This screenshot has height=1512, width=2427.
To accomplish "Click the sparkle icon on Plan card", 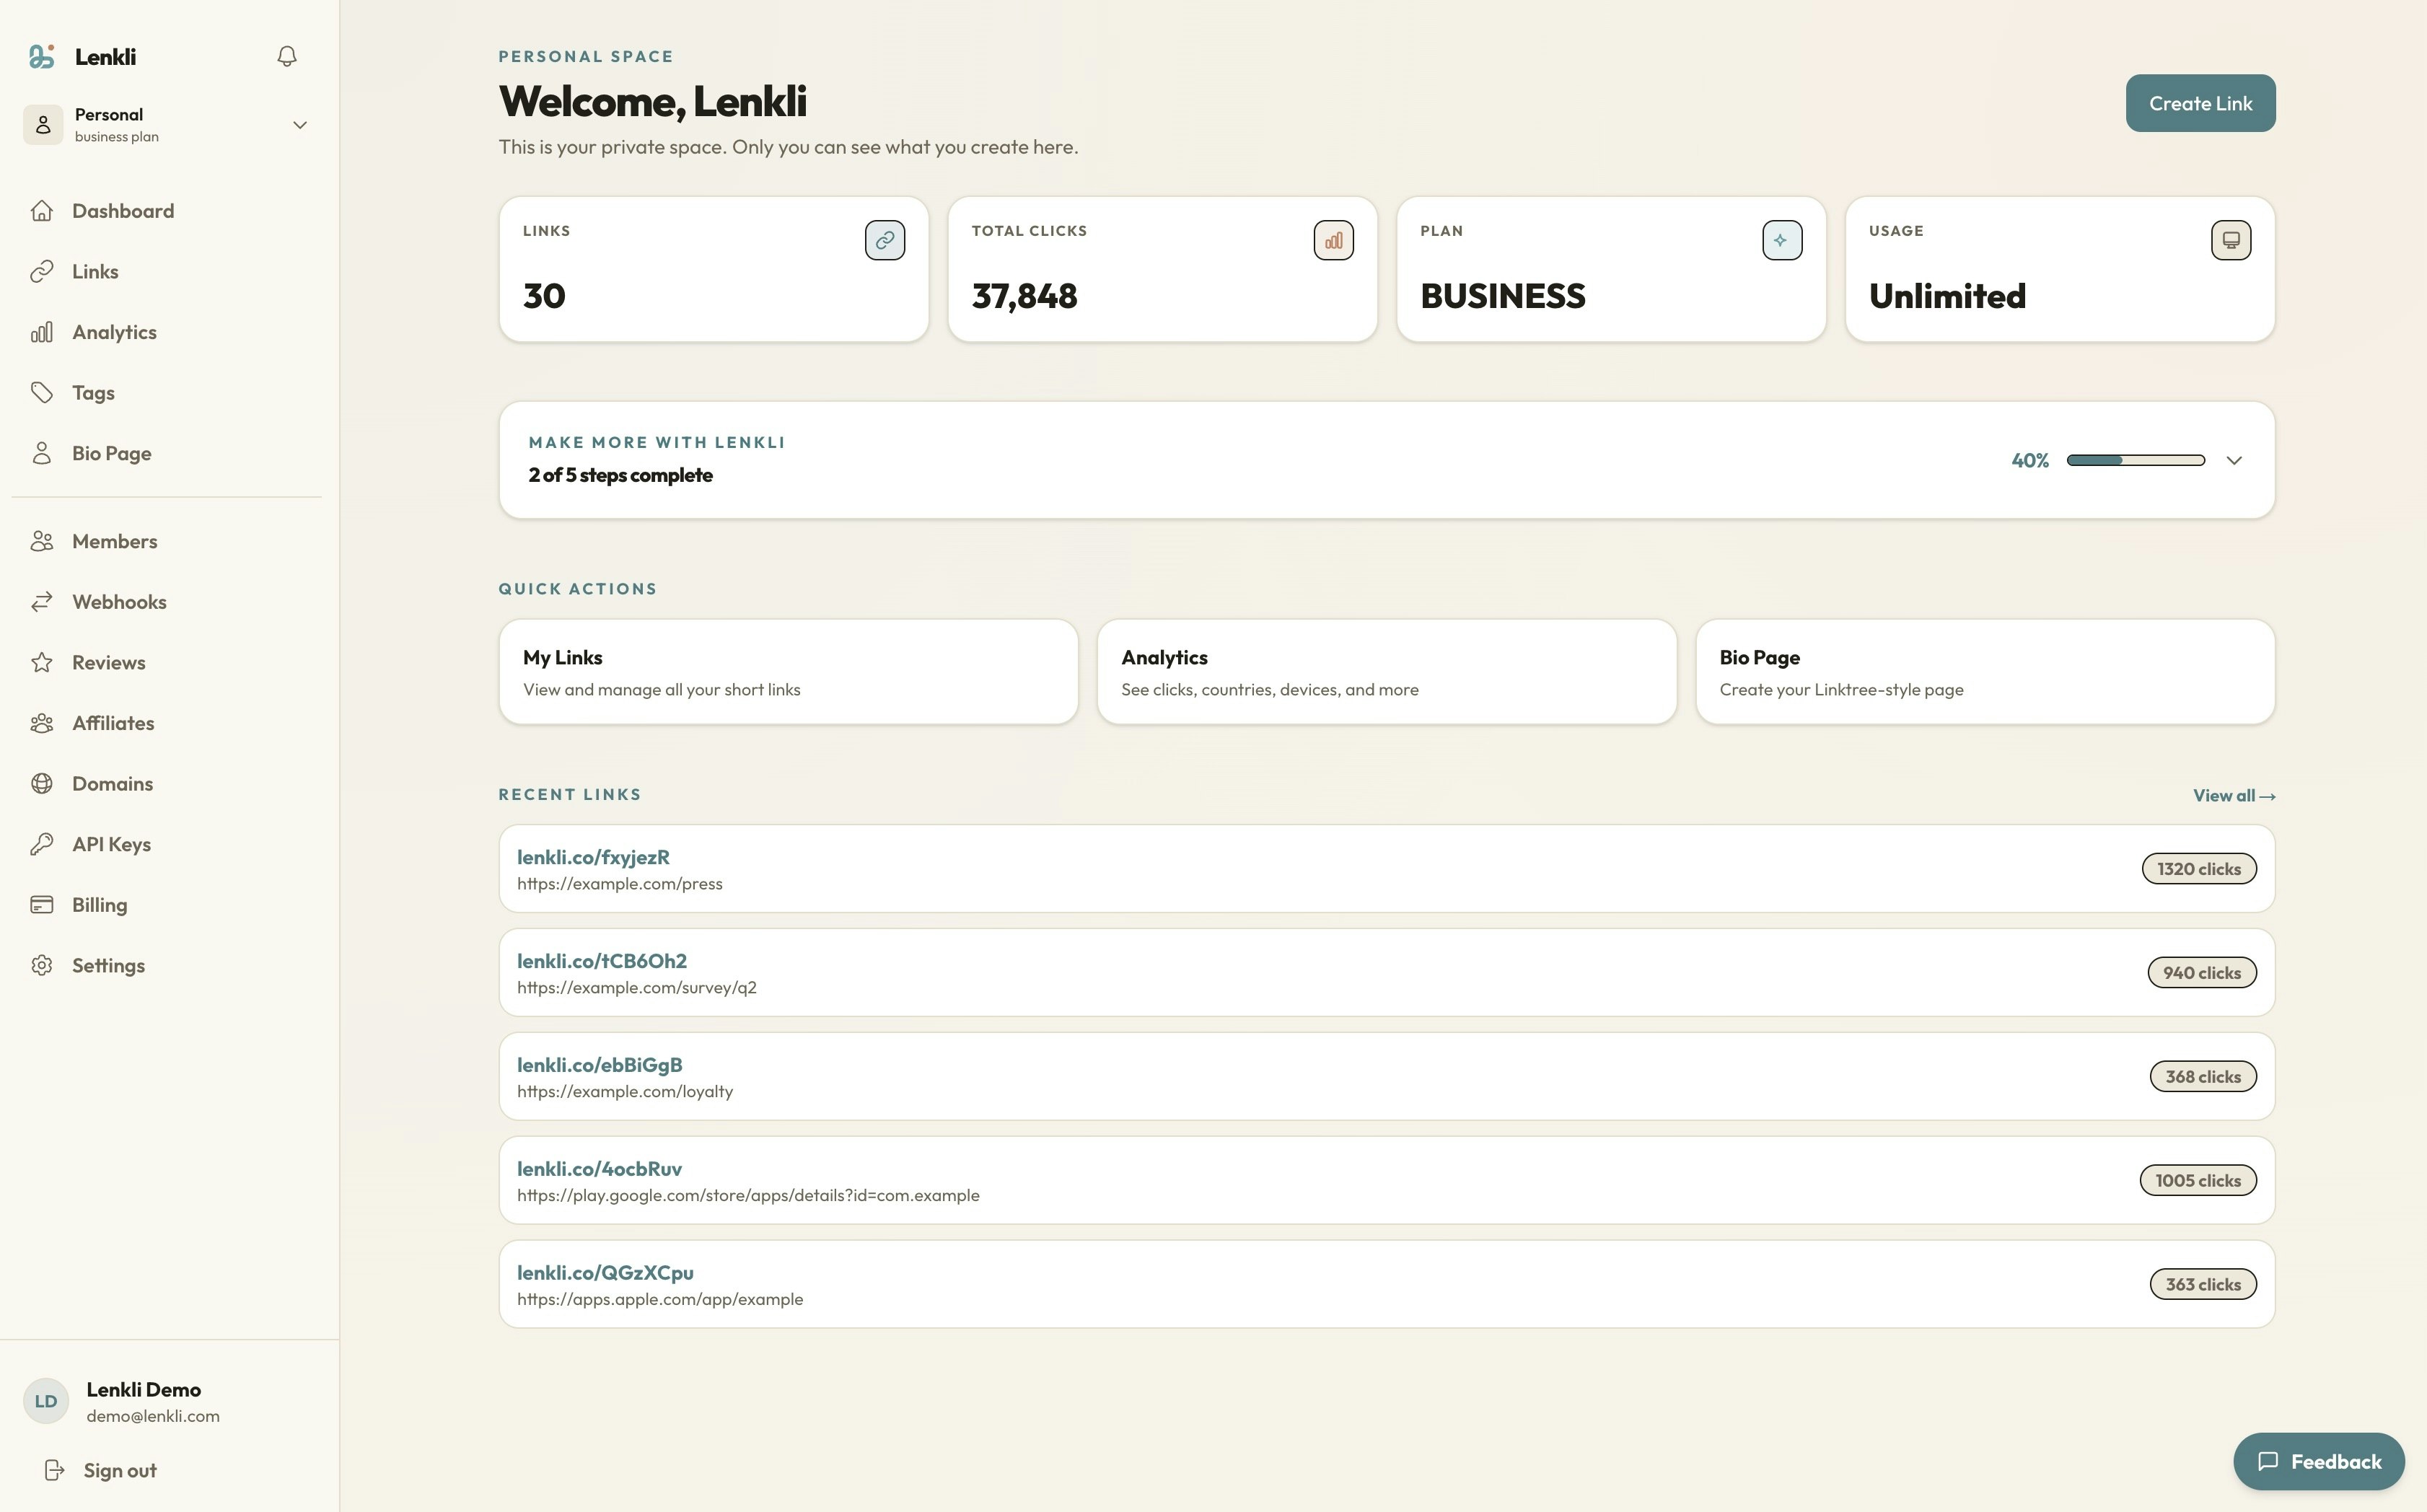I will point(1782,240).
